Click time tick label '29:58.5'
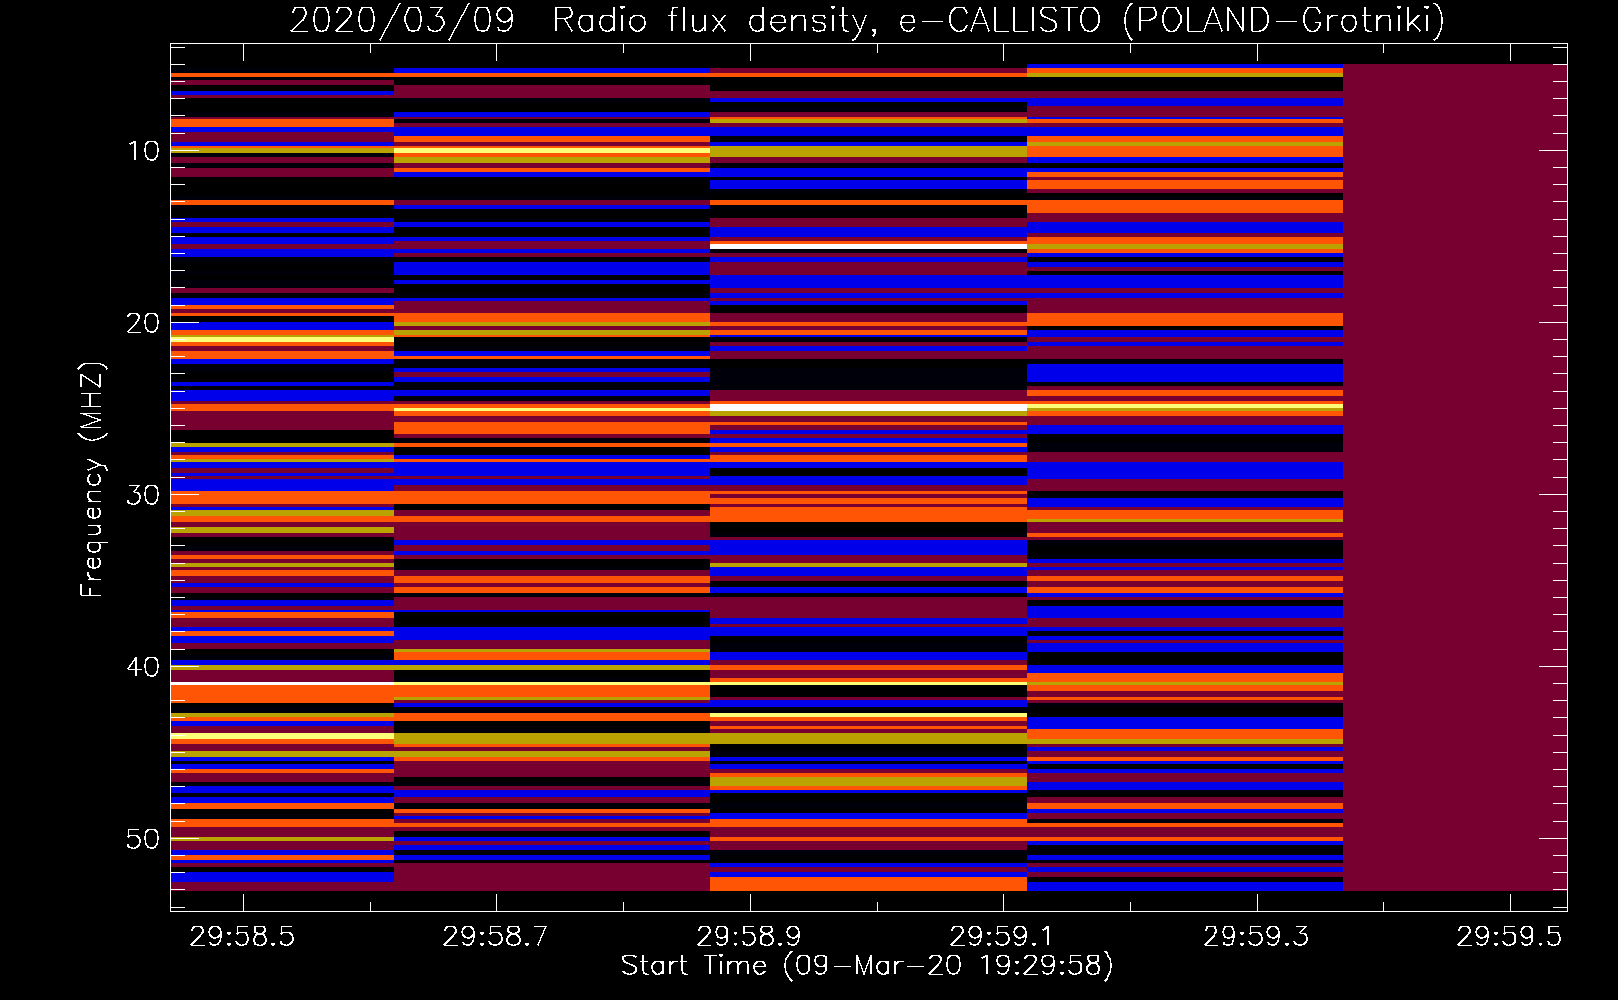 click(242, 937)
